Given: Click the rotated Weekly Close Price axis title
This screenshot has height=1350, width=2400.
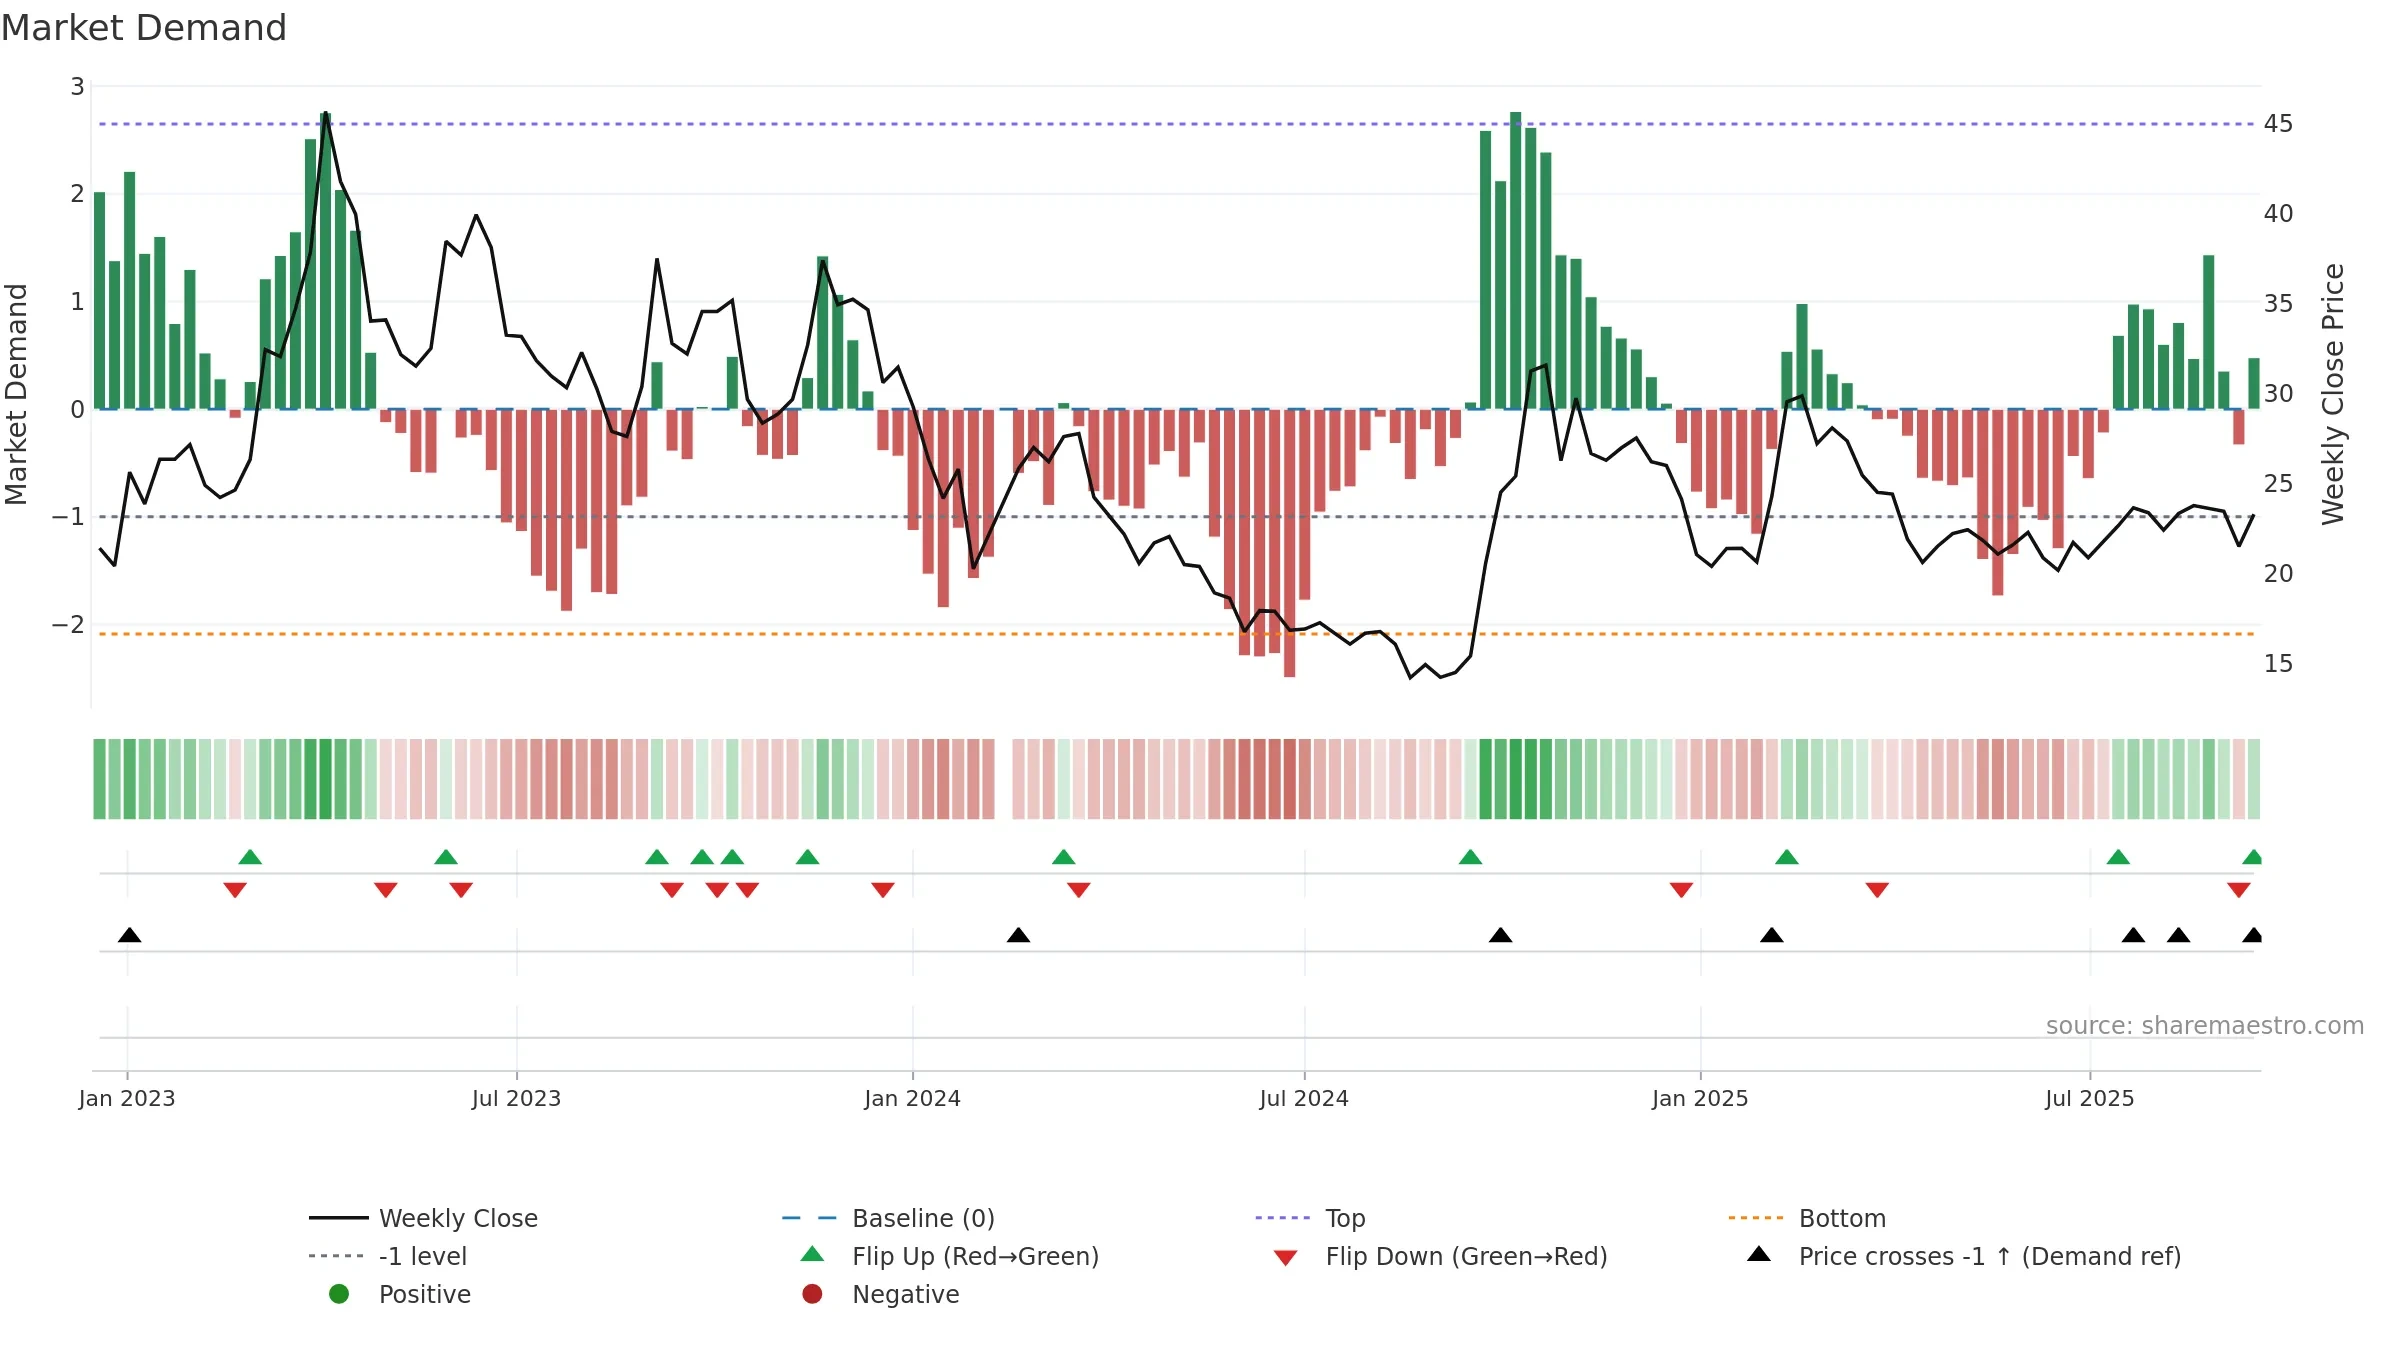Looking at the screenshot, I should [2333, 394].
